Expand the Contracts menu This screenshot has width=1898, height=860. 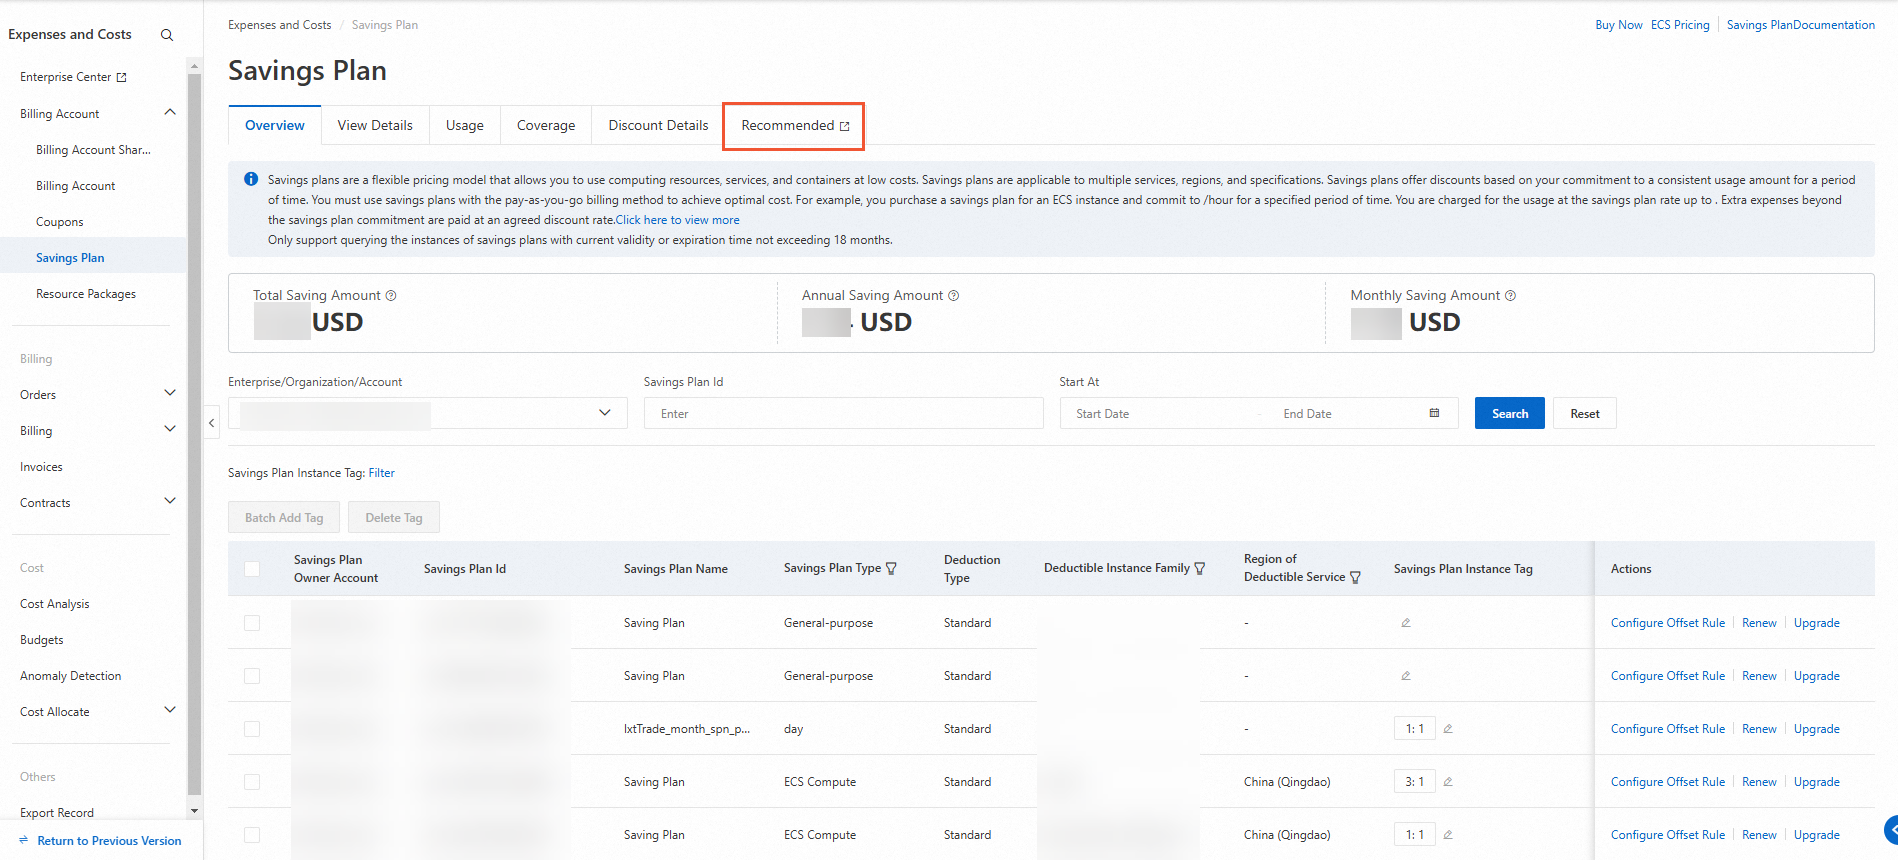[170, 501]
